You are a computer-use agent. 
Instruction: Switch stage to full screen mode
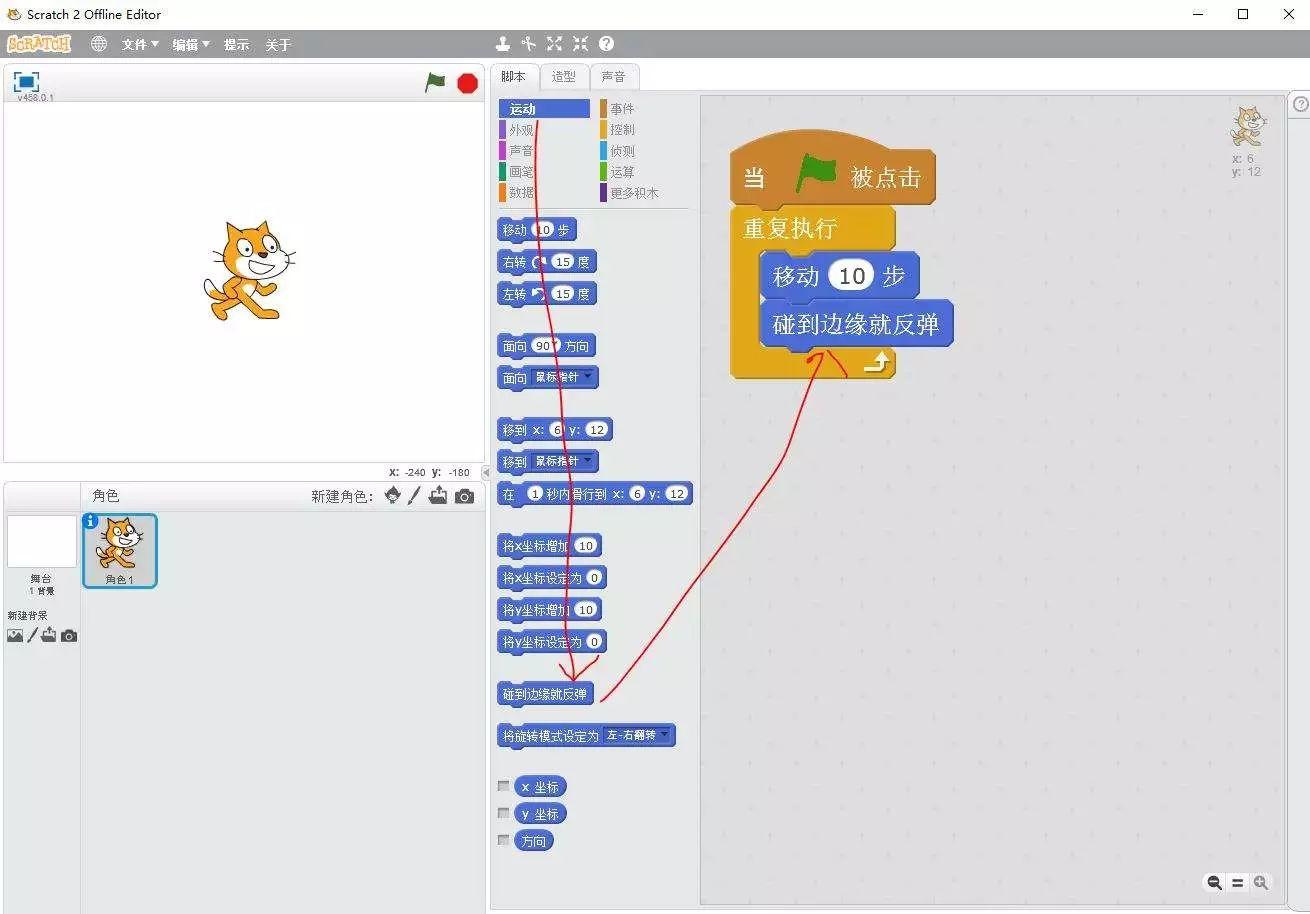tap(26, 82)
